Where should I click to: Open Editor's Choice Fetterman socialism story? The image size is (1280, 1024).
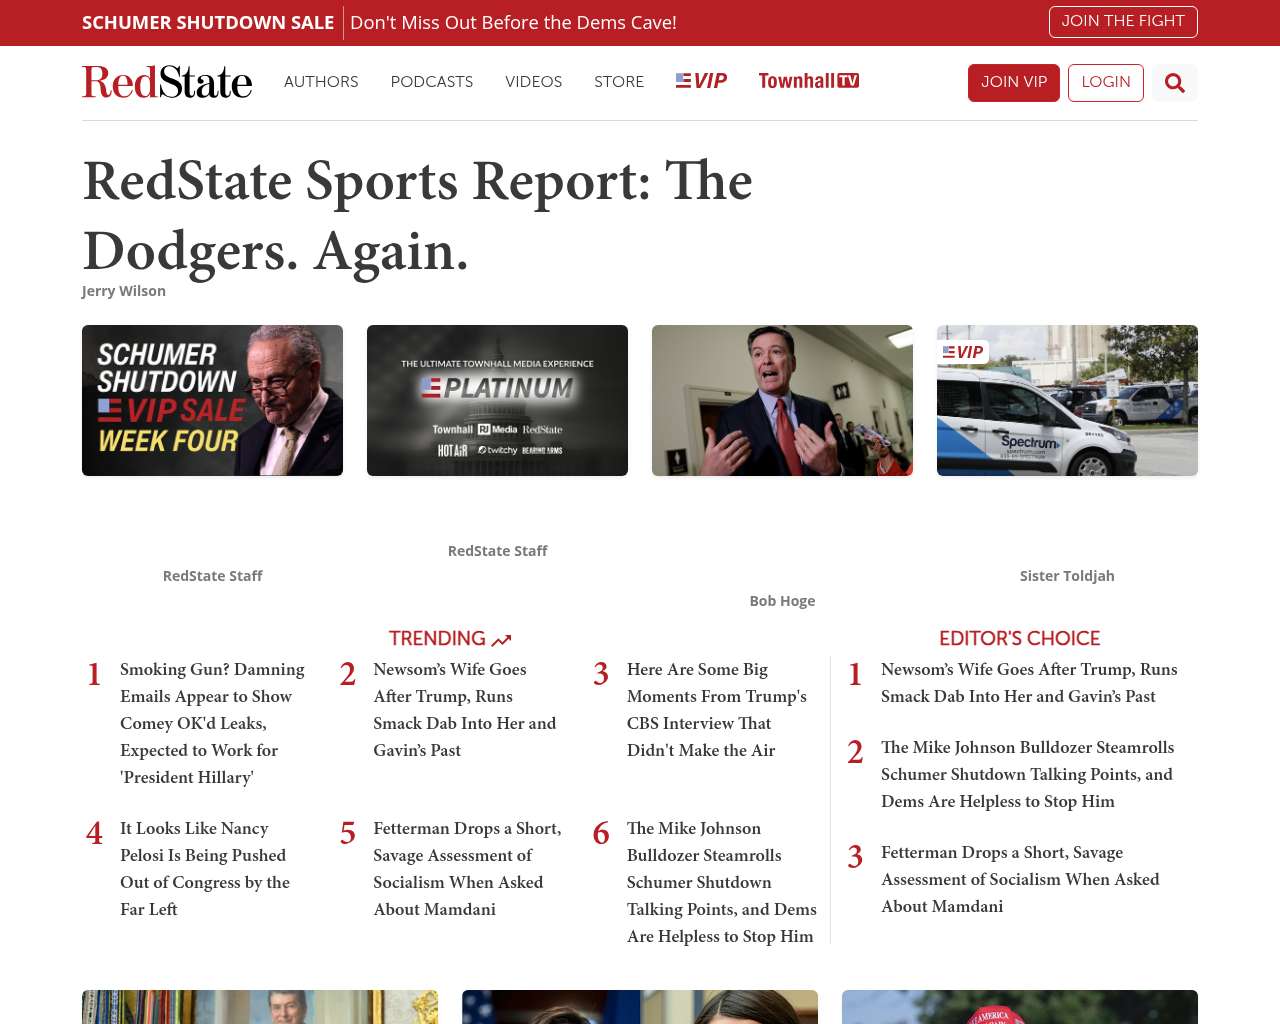1020,879
